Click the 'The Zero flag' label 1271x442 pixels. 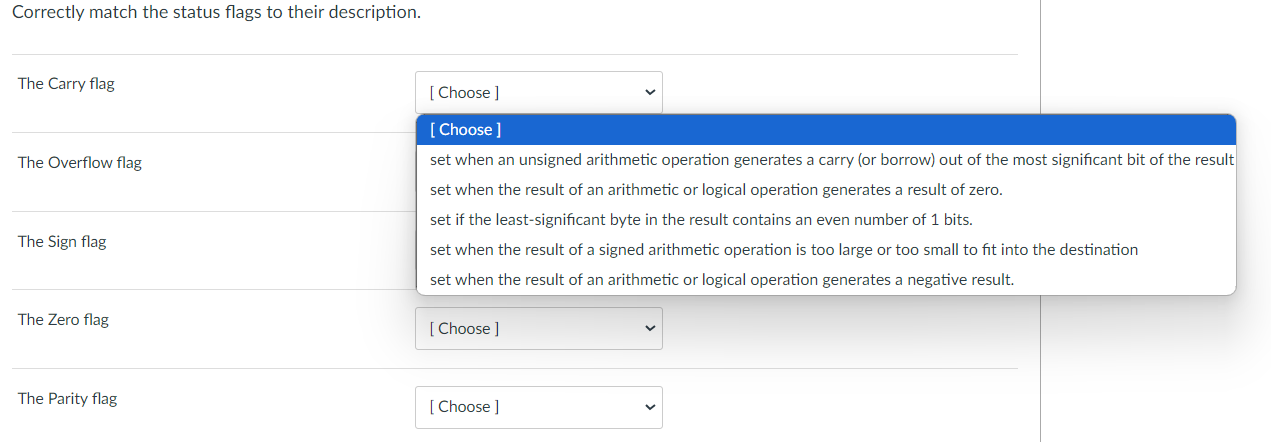[63, 320]
